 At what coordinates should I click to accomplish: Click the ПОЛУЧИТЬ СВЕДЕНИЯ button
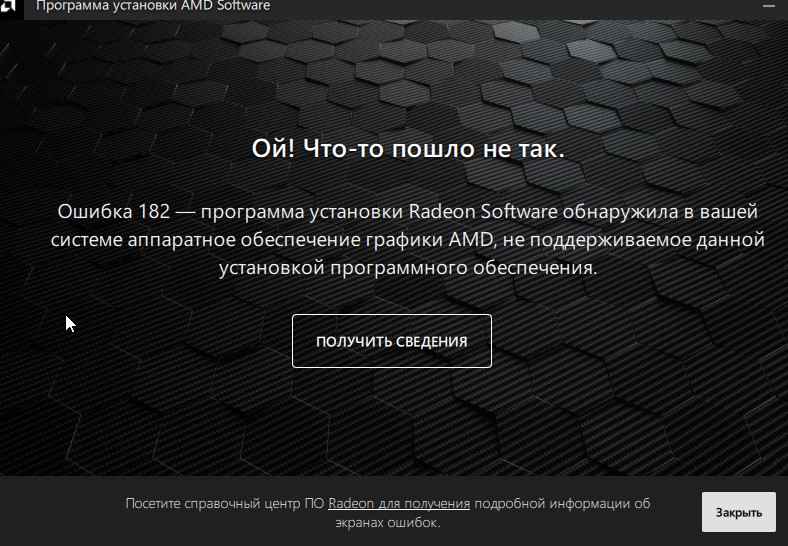coord(391,341)
